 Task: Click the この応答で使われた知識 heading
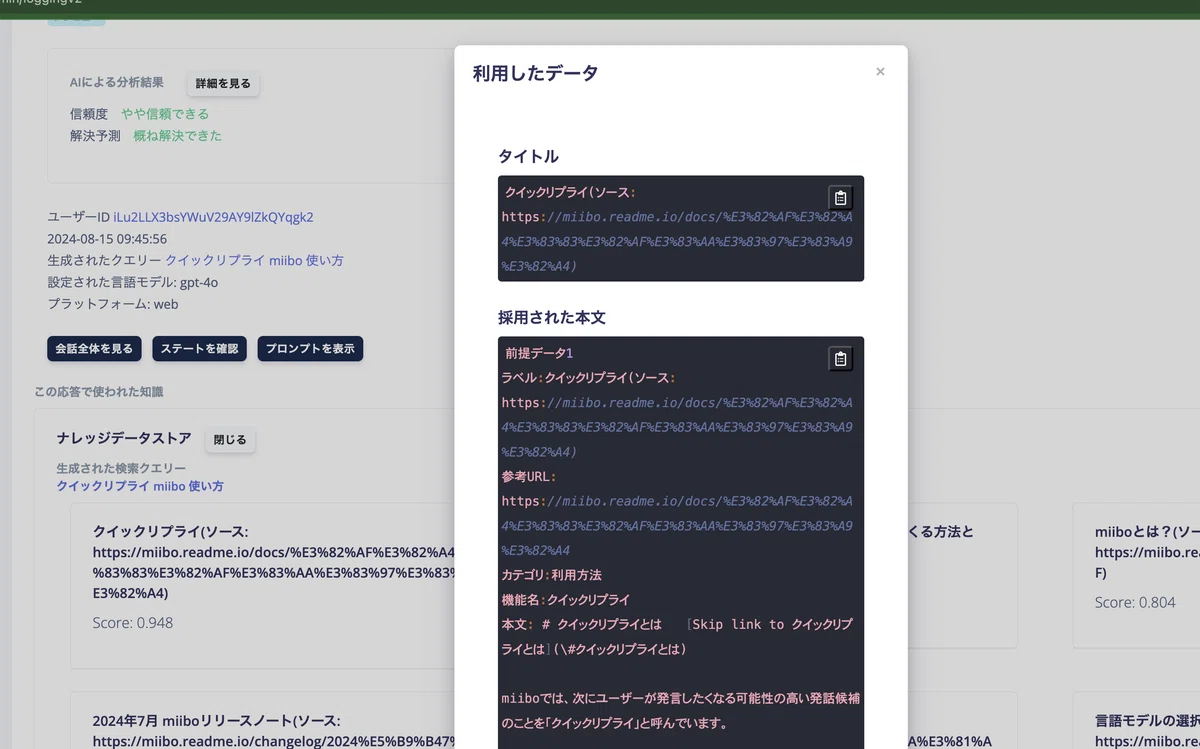click(x=98, y=392)
